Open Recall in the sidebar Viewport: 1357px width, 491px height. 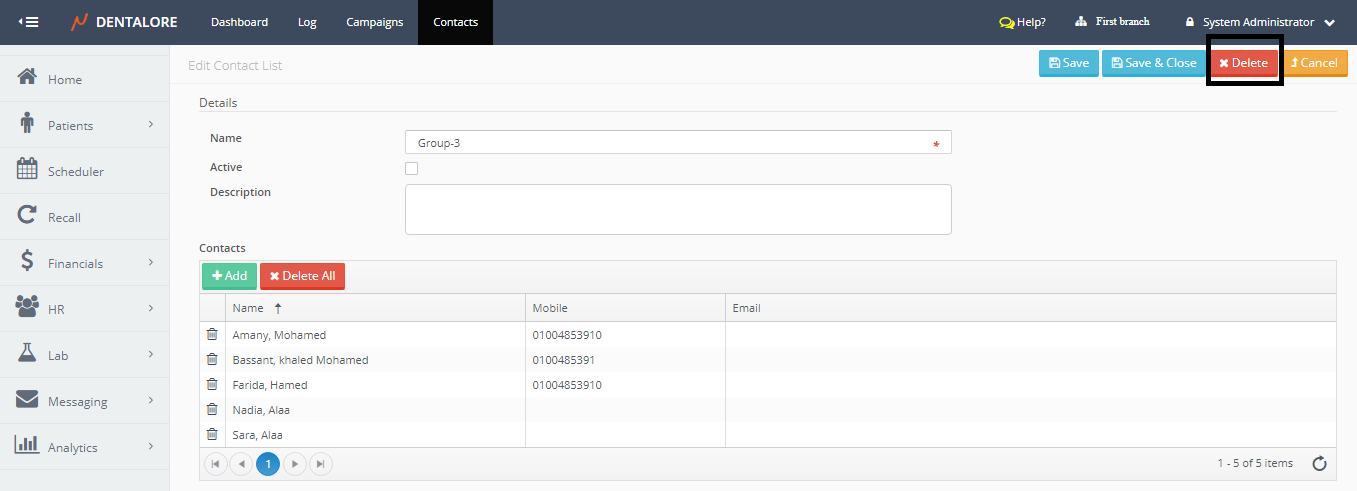tap(64, 217)
